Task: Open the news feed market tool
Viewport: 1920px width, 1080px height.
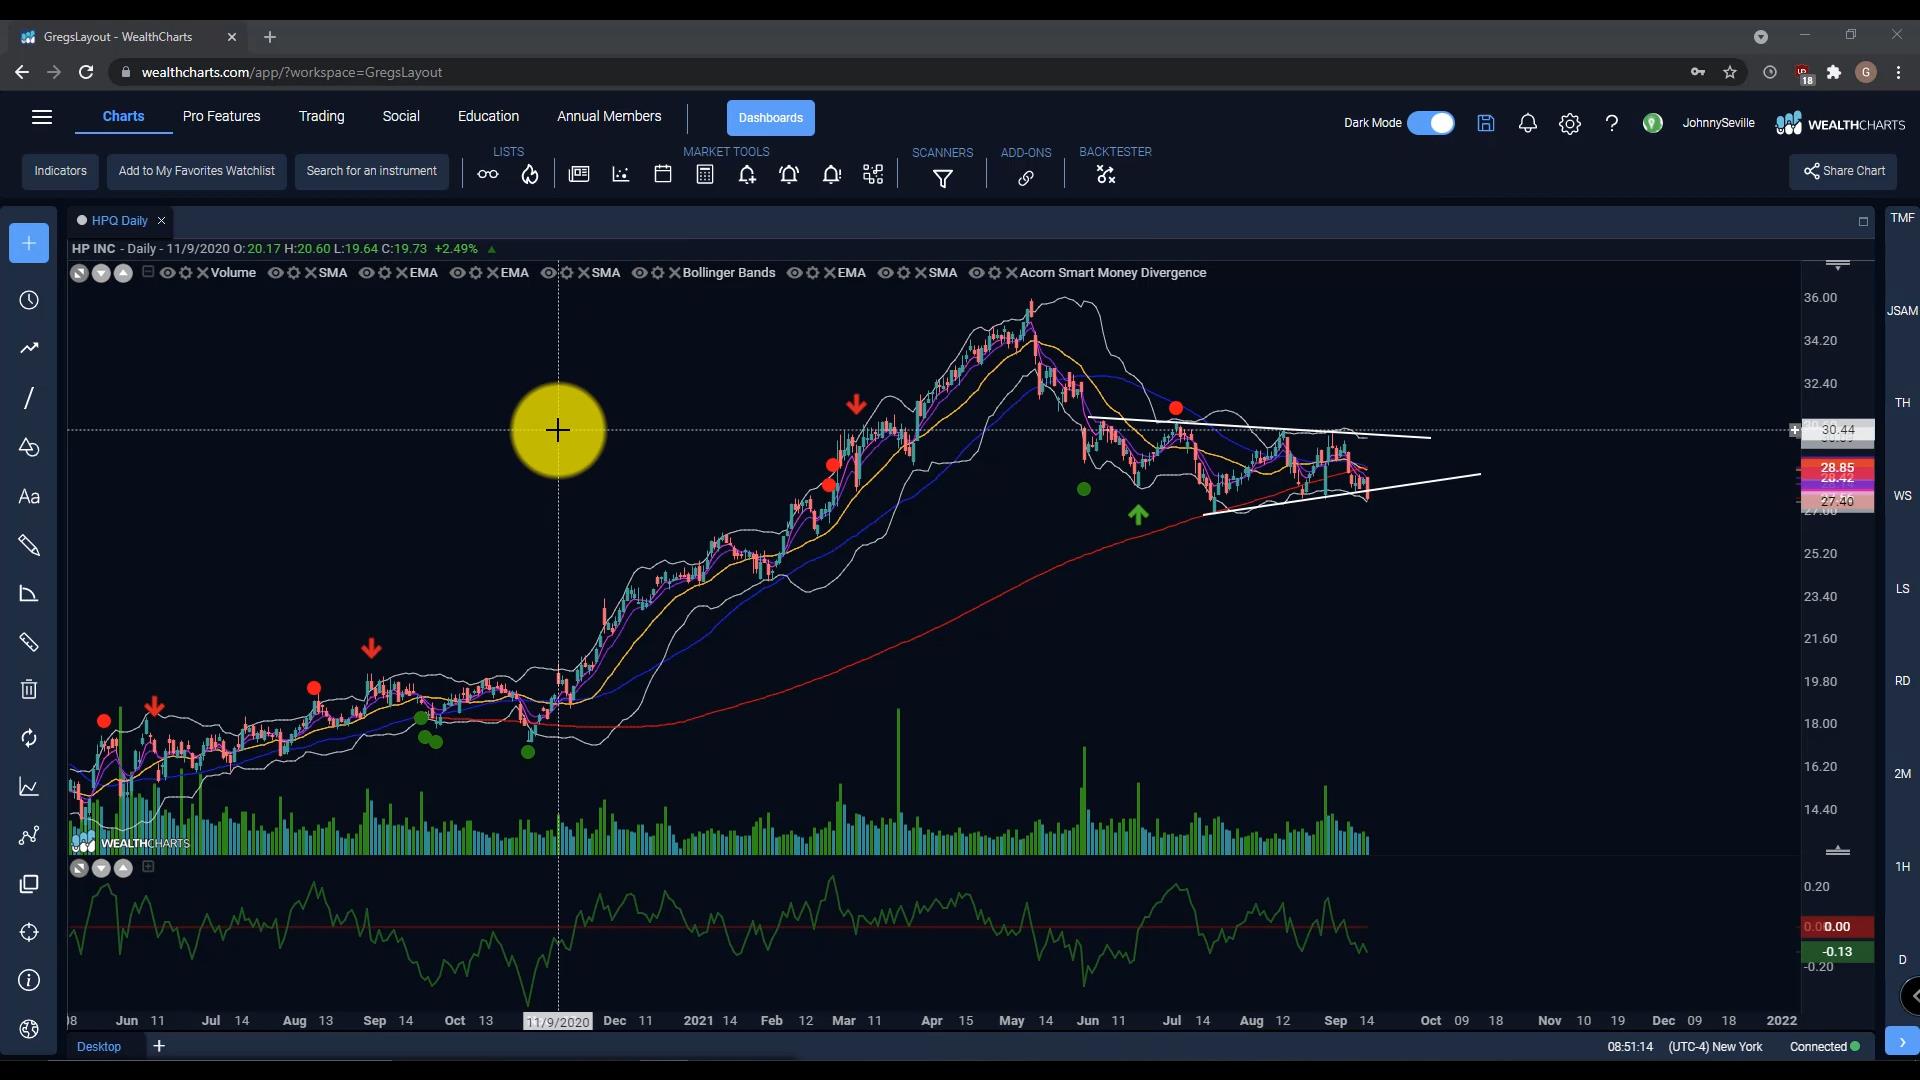Action: (579, 175)
